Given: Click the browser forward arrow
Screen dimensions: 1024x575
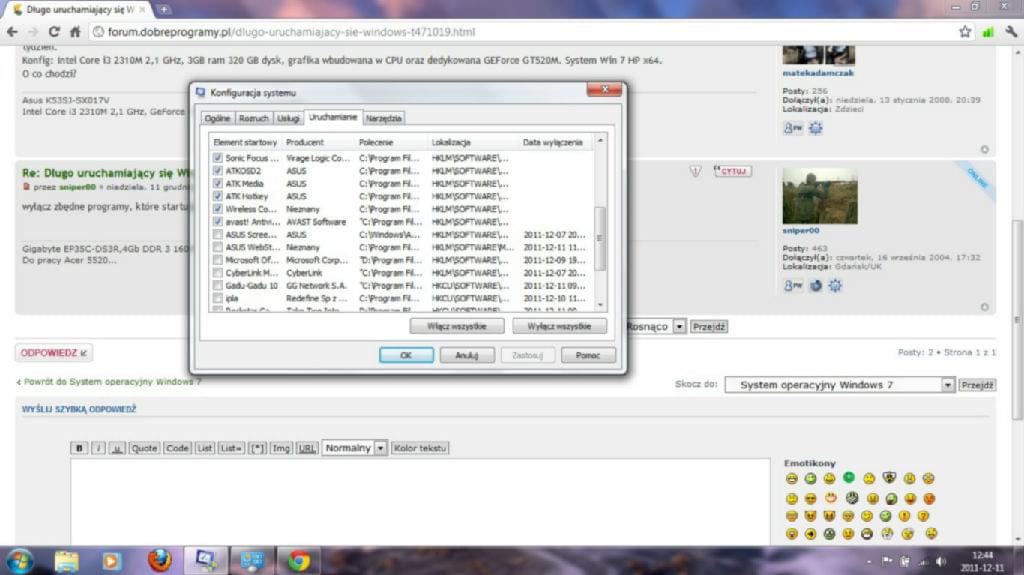Looking at the screenshot, I should point(33,31).
